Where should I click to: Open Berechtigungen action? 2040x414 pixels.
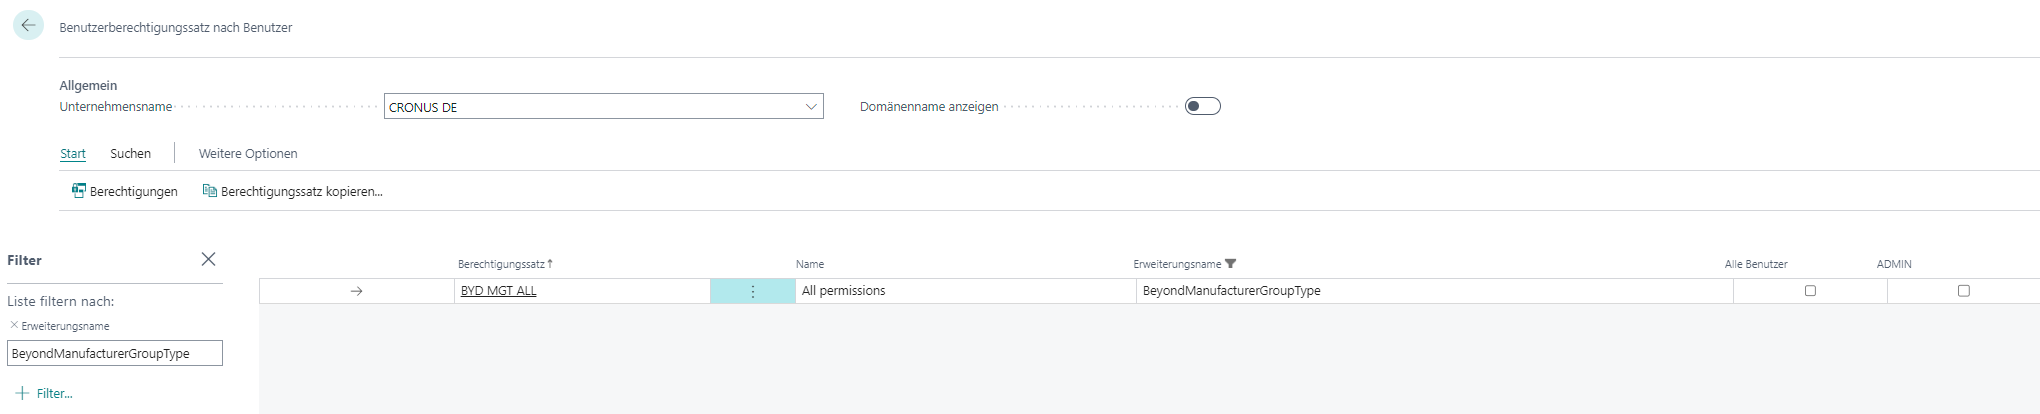point(125,191)
